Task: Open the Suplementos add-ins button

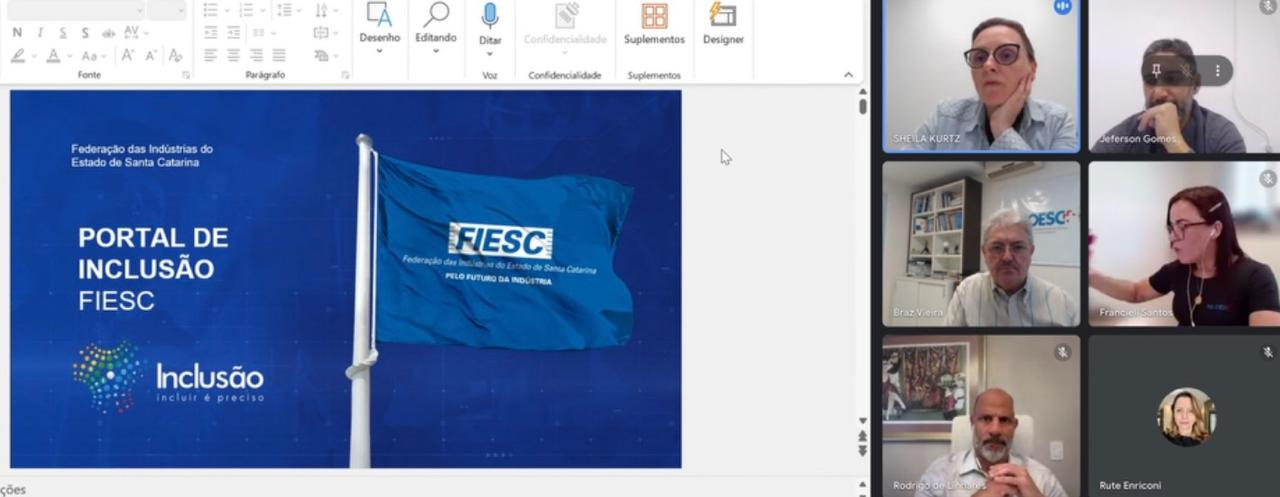Action: (x=654, y=24)
